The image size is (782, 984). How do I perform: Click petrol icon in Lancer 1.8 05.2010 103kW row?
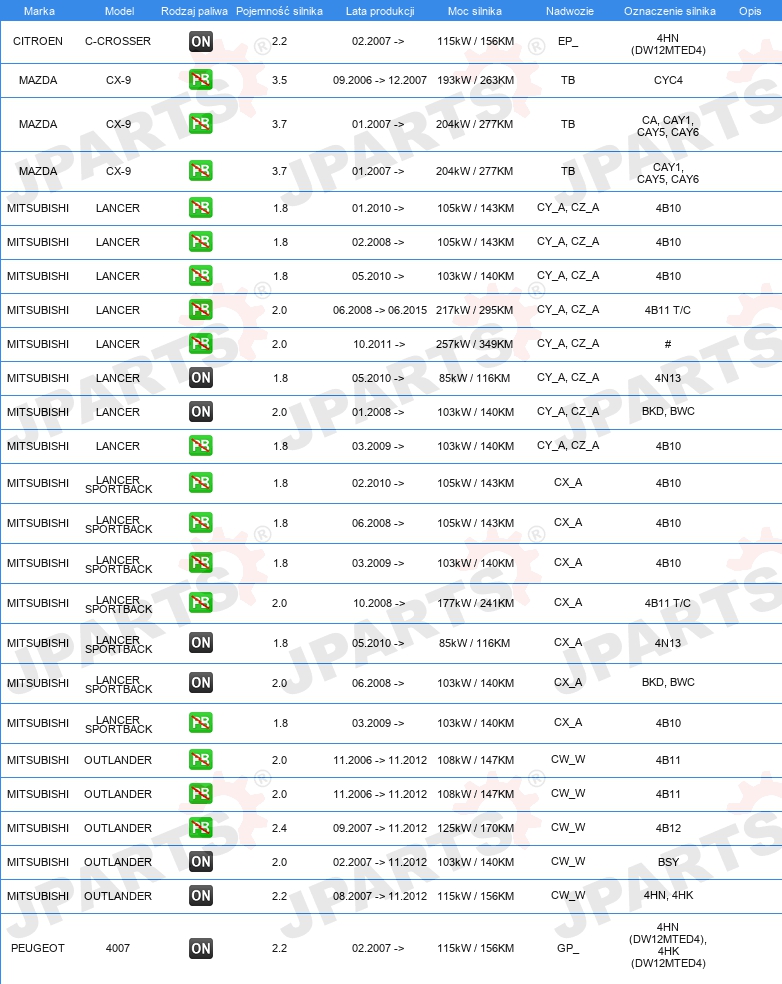point(201,275)
